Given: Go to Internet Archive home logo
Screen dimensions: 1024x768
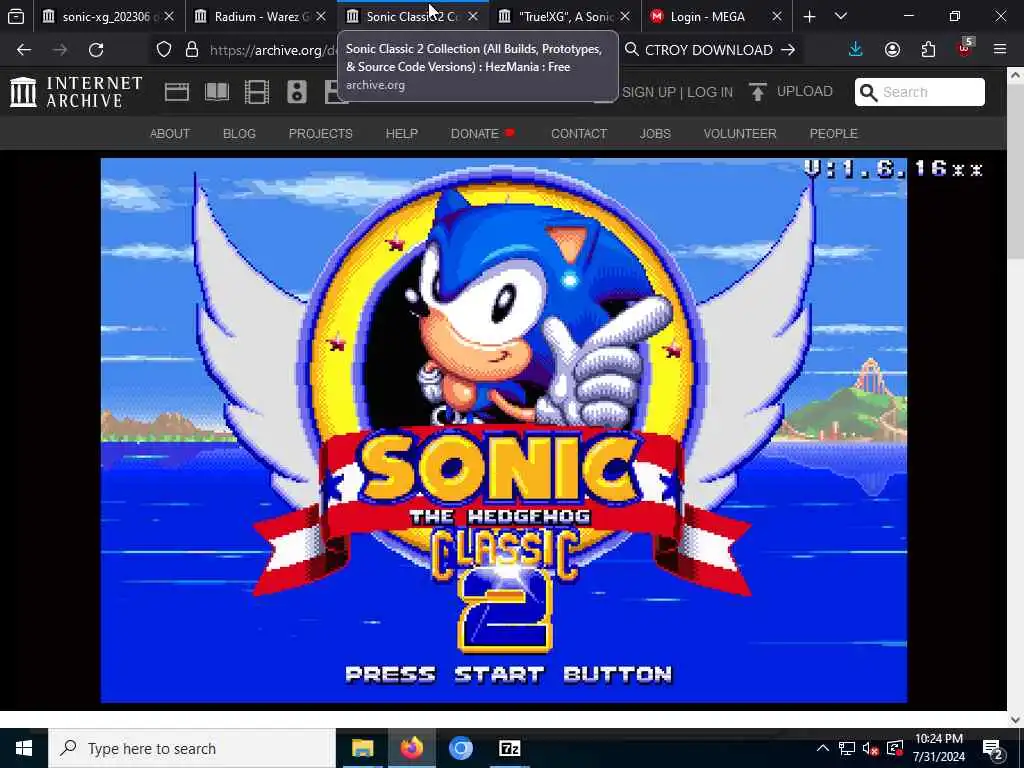Looking at the screenshot, I should [76, 92].
